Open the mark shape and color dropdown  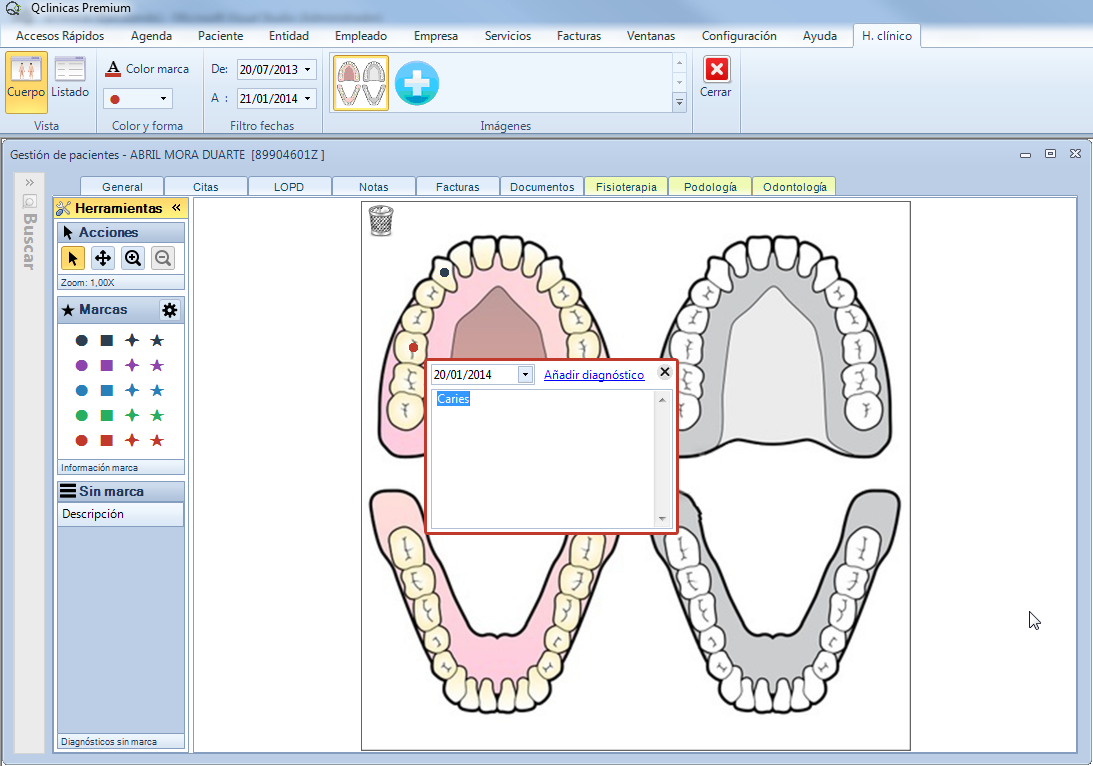(x=164, y=99)
